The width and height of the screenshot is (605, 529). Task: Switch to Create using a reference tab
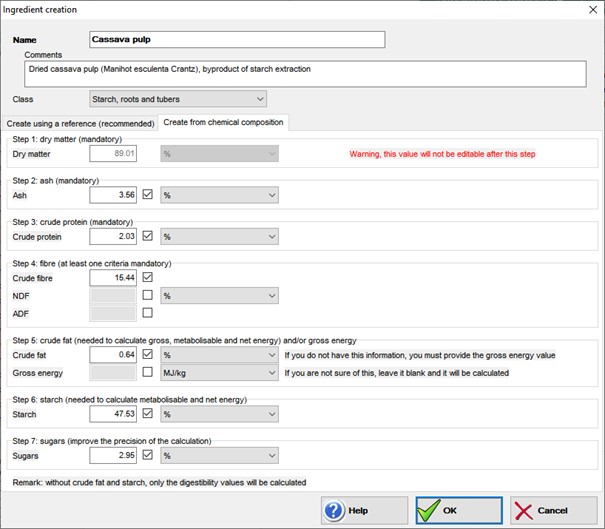coord(80,124)
